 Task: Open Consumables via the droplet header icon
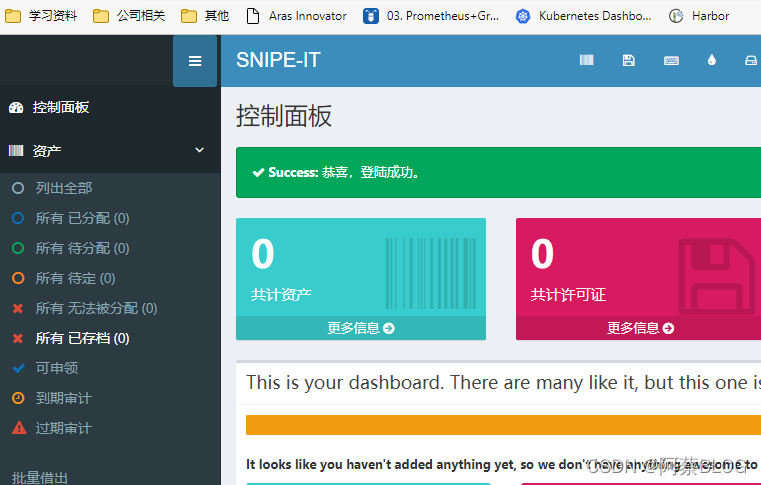coord(711,60)
